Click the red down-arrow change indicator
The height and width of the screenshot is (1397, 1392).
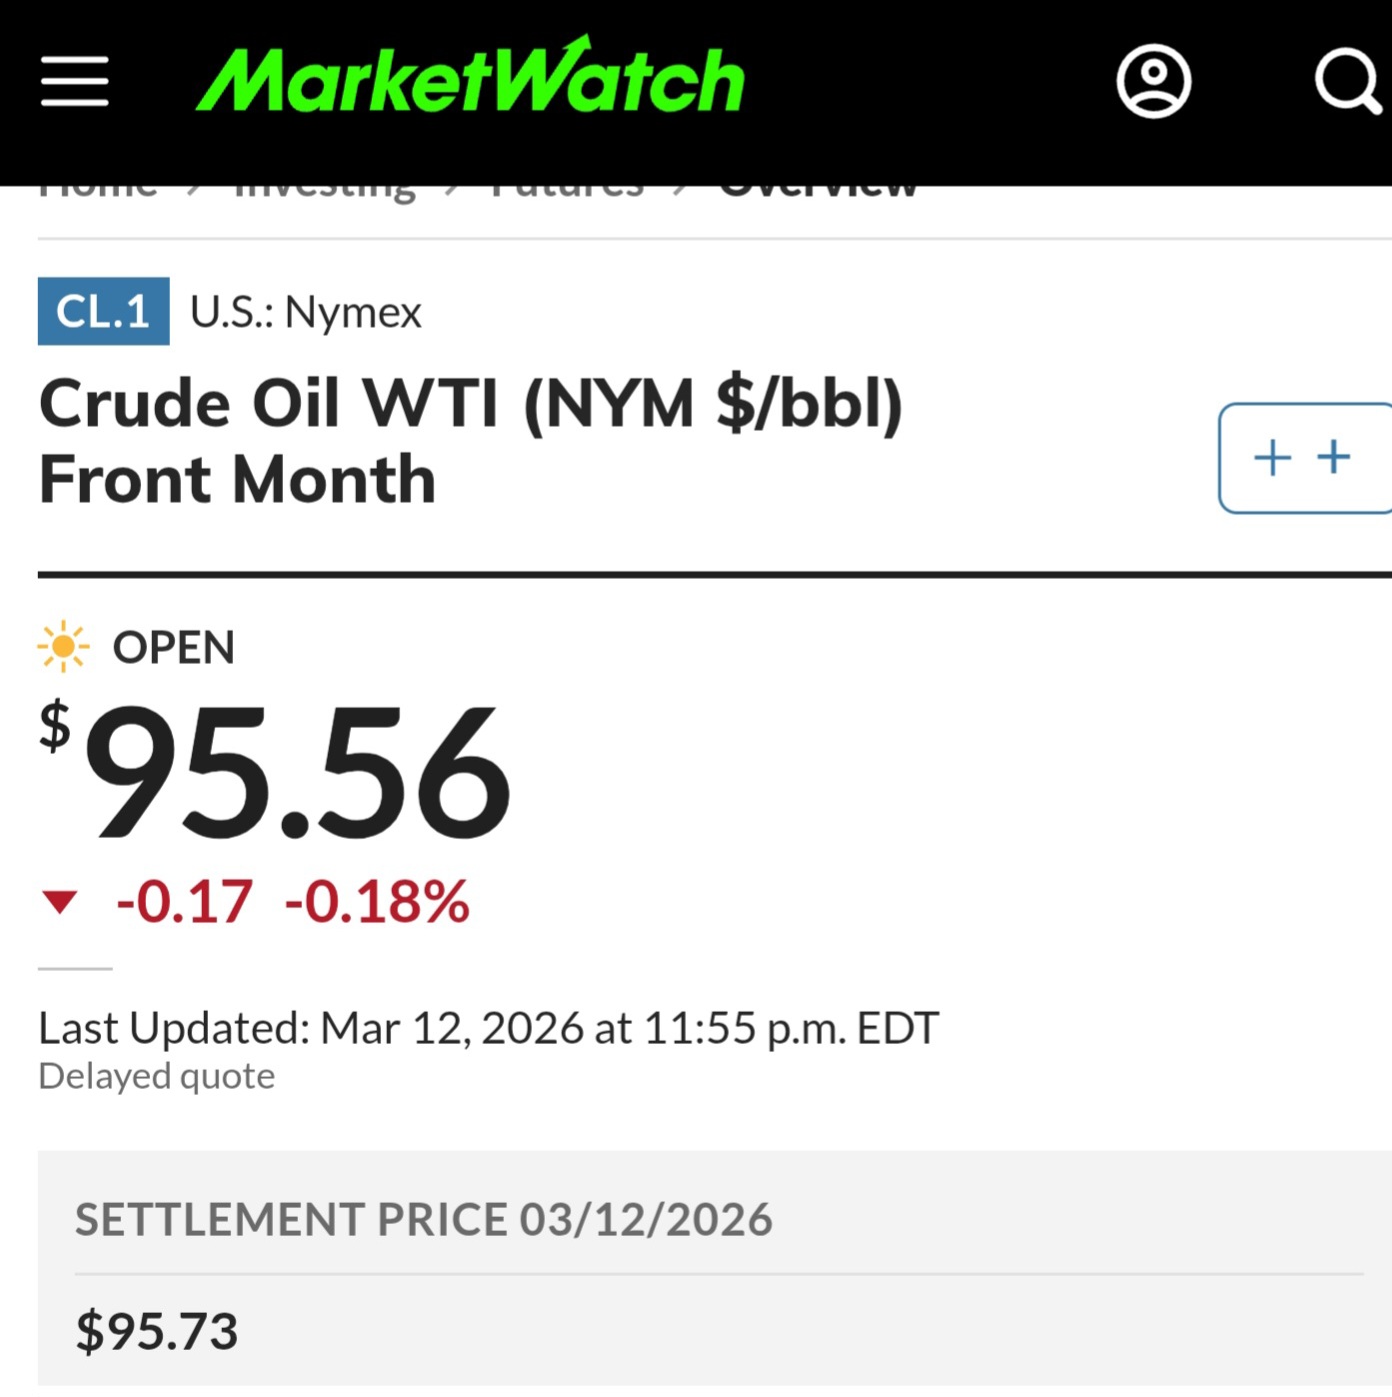(x=60, y=902)
